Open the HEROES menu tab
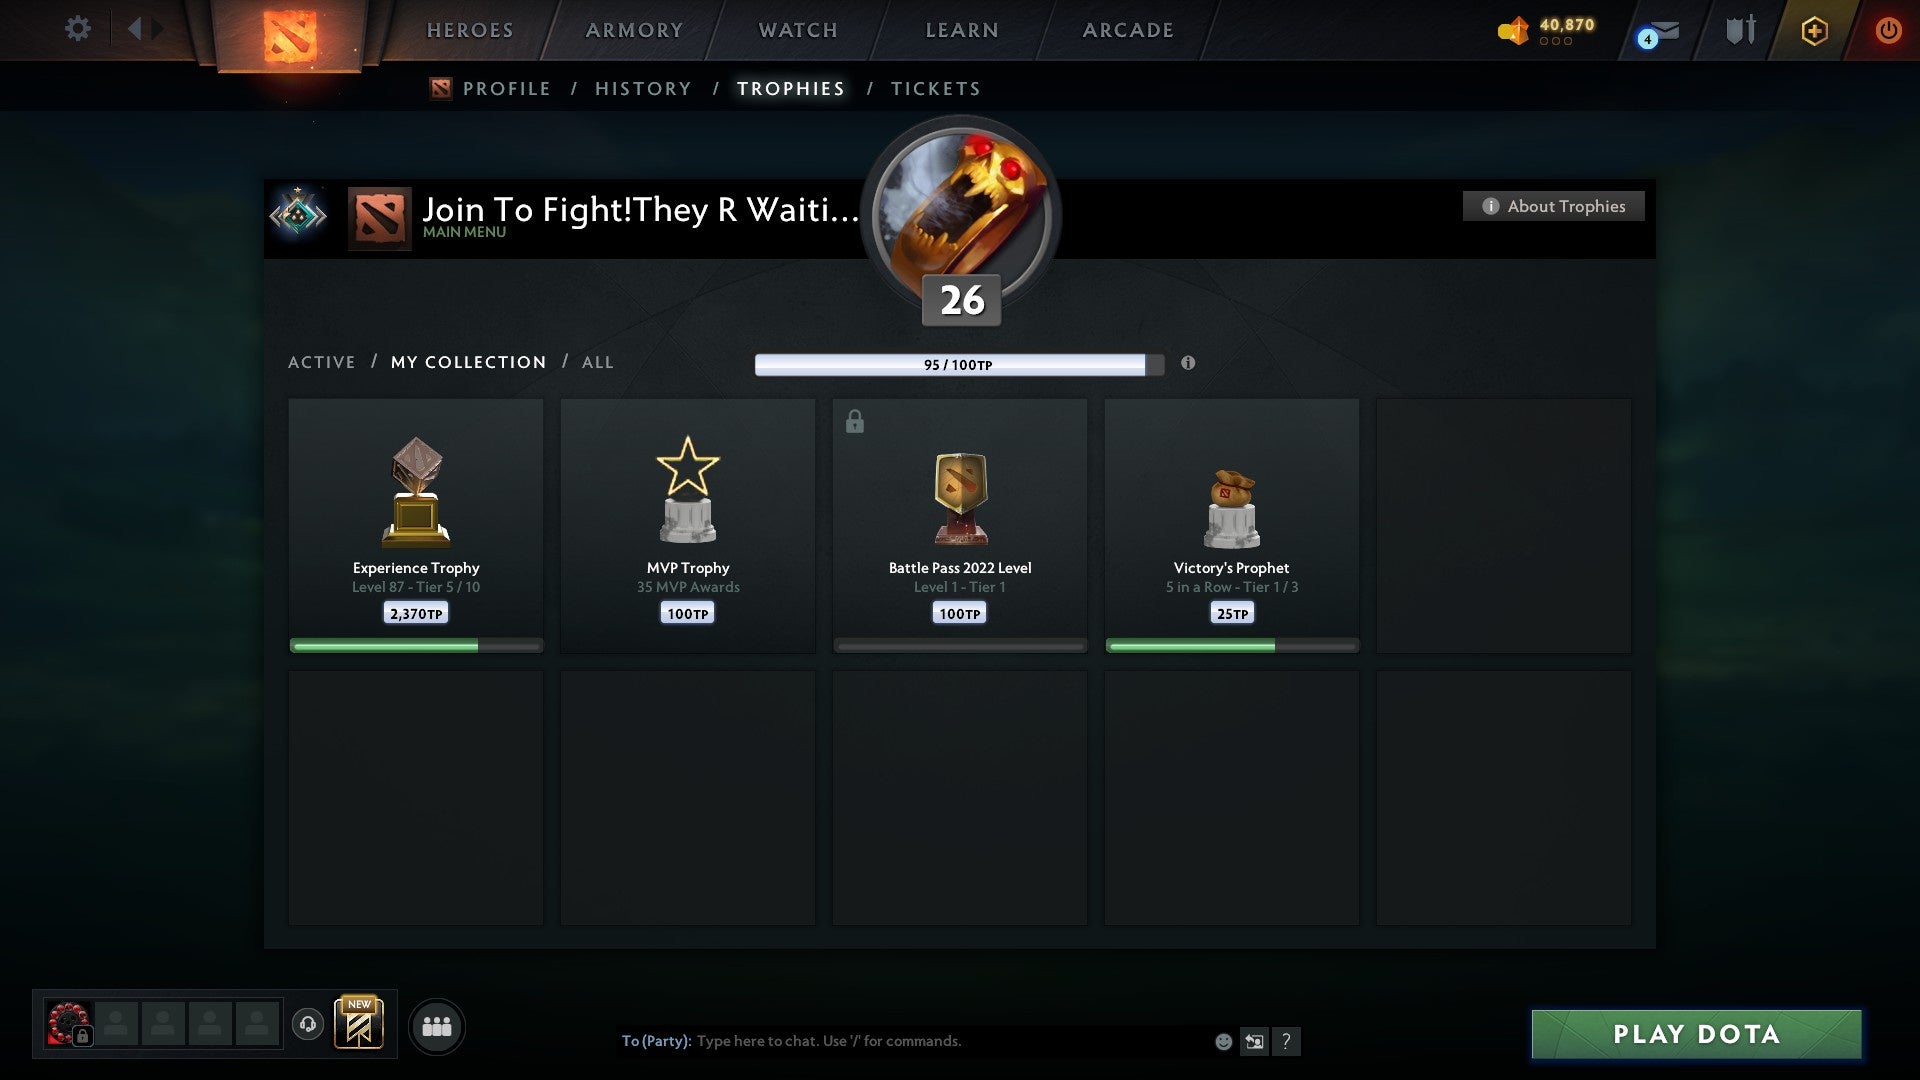 point(469,29)
